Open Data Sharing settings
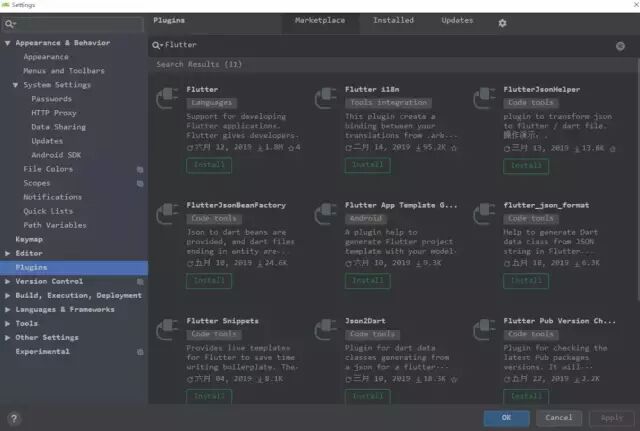Viewport: 640px width, 431px height. [59, 127]
